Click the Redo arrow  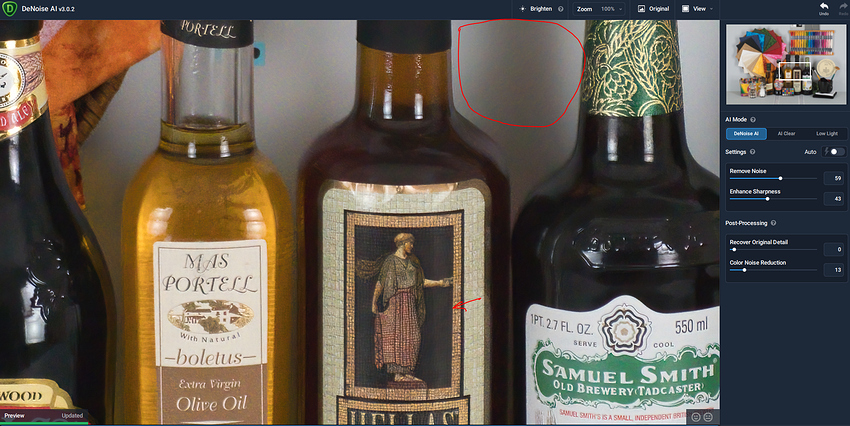[843, 7]
